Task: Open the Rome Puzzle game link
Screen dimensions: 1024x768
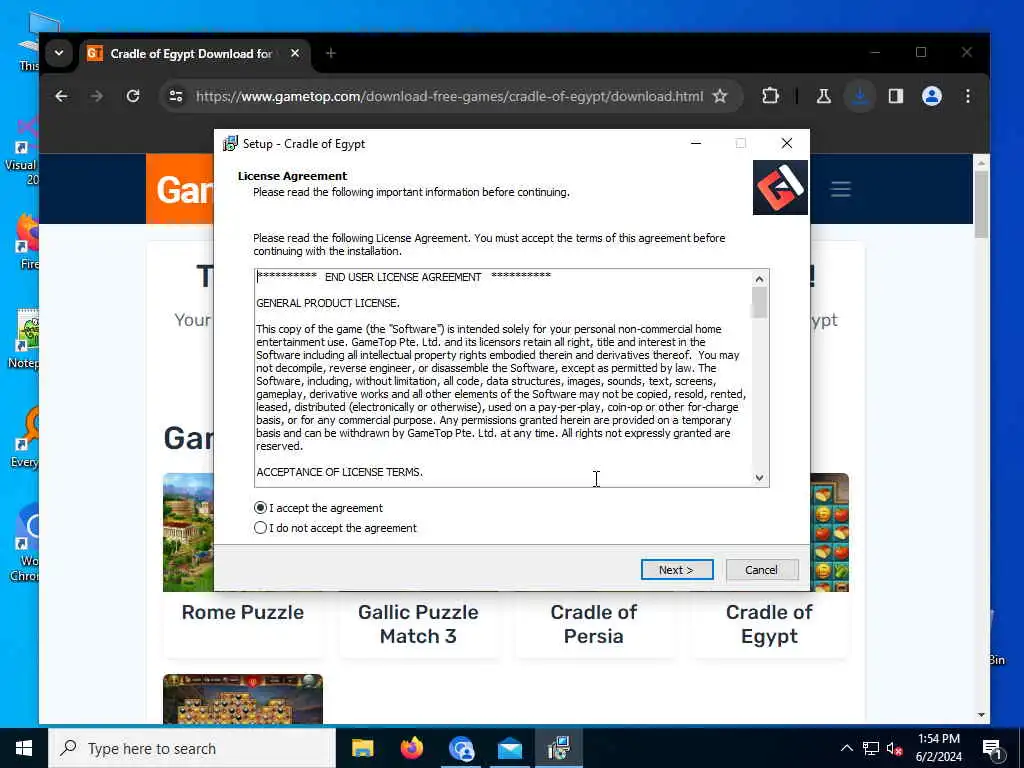Action: [243, 612]
